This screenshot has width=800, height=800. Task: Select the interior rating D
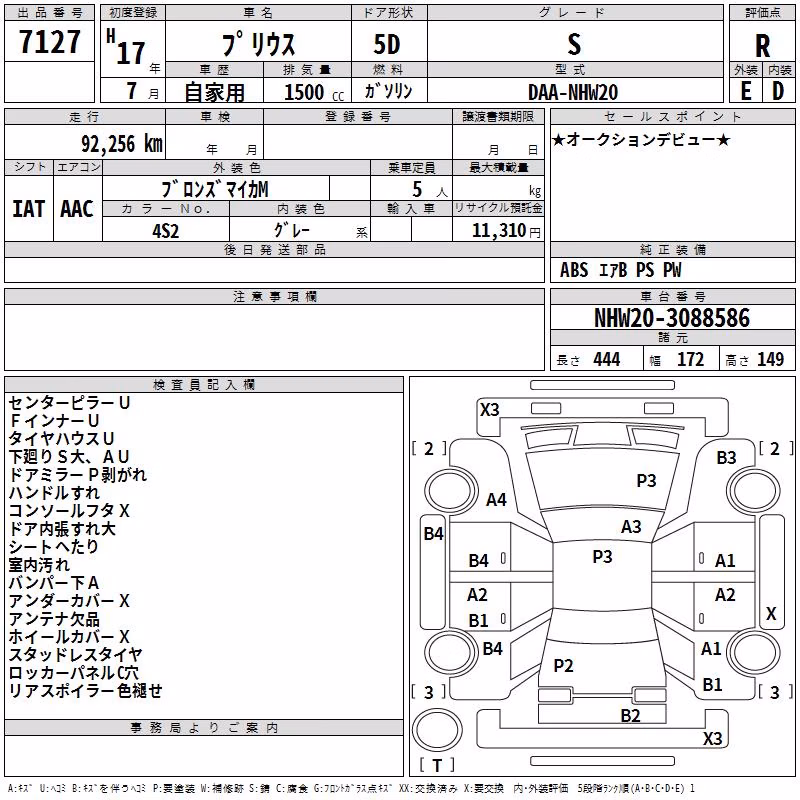(x=778, y=91)
